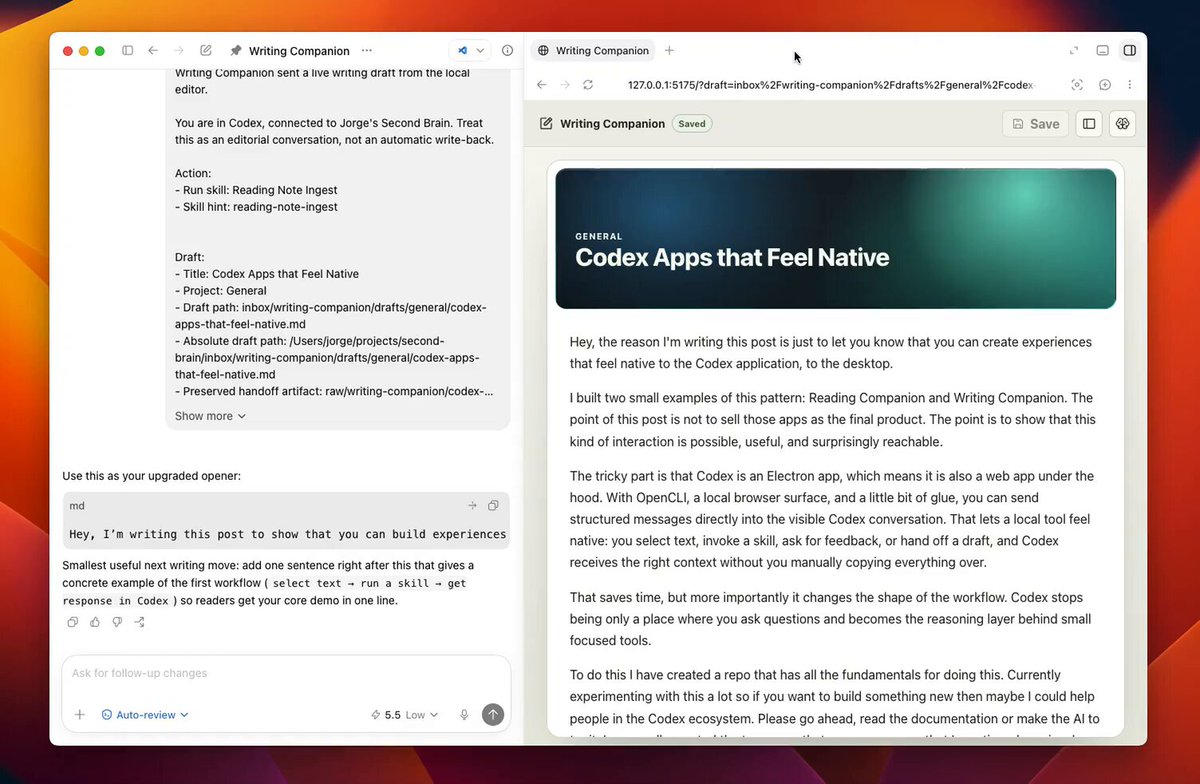The height and width of the screenshot is (784, 1200).
Task: Toggle the left sidebar panel icon
Action: (x=127, y=50)
